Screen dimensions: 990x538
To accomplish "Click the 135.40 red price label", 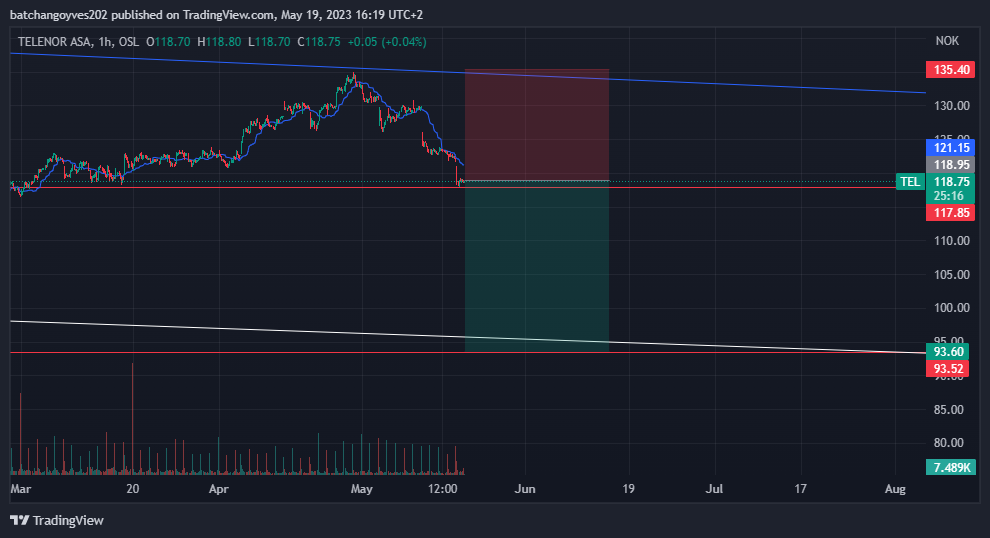I will (x=950, y=69).
